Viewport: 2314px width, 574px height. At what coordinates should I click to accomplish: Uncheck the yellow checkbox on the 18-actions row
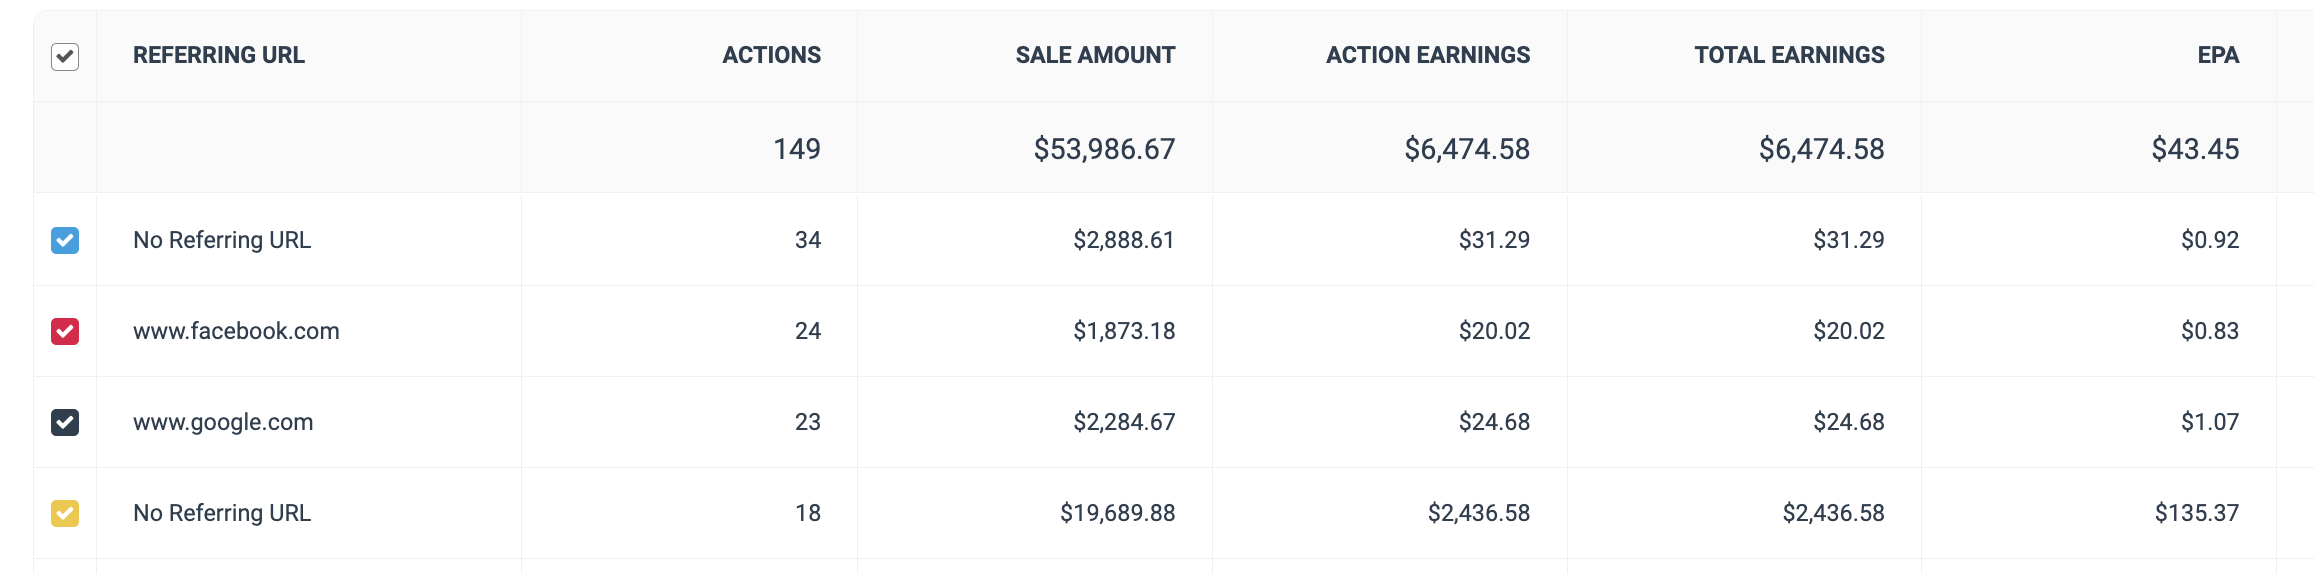65,513
